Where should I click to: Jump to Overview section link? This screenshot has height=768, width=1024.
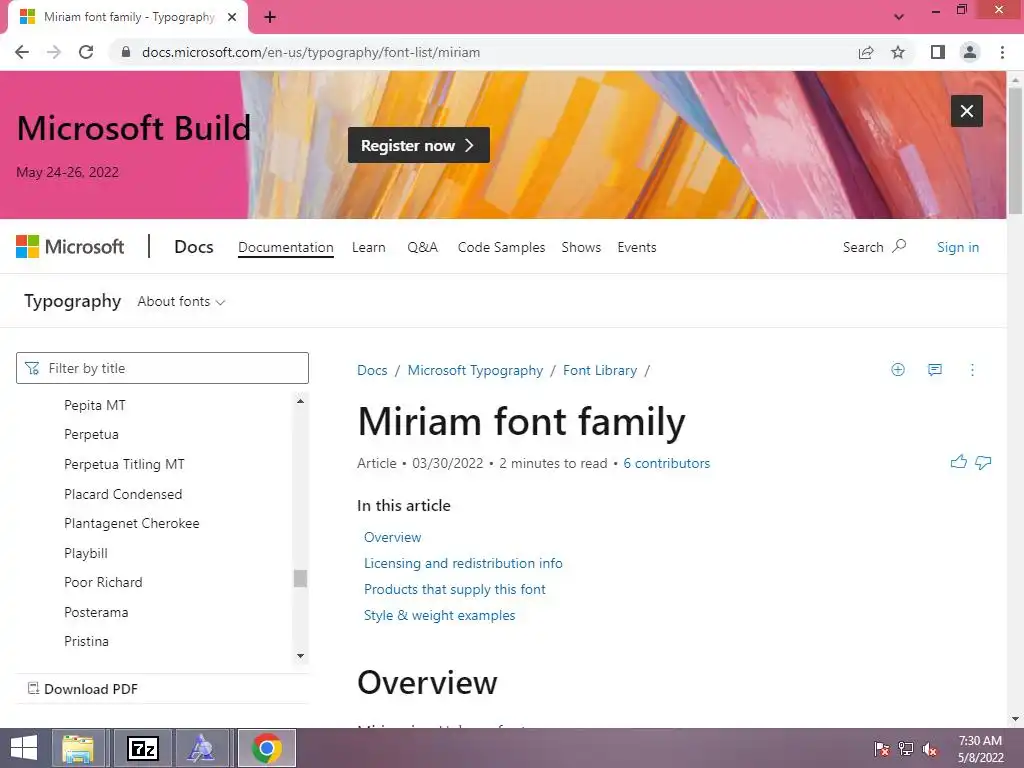[392, 537]
